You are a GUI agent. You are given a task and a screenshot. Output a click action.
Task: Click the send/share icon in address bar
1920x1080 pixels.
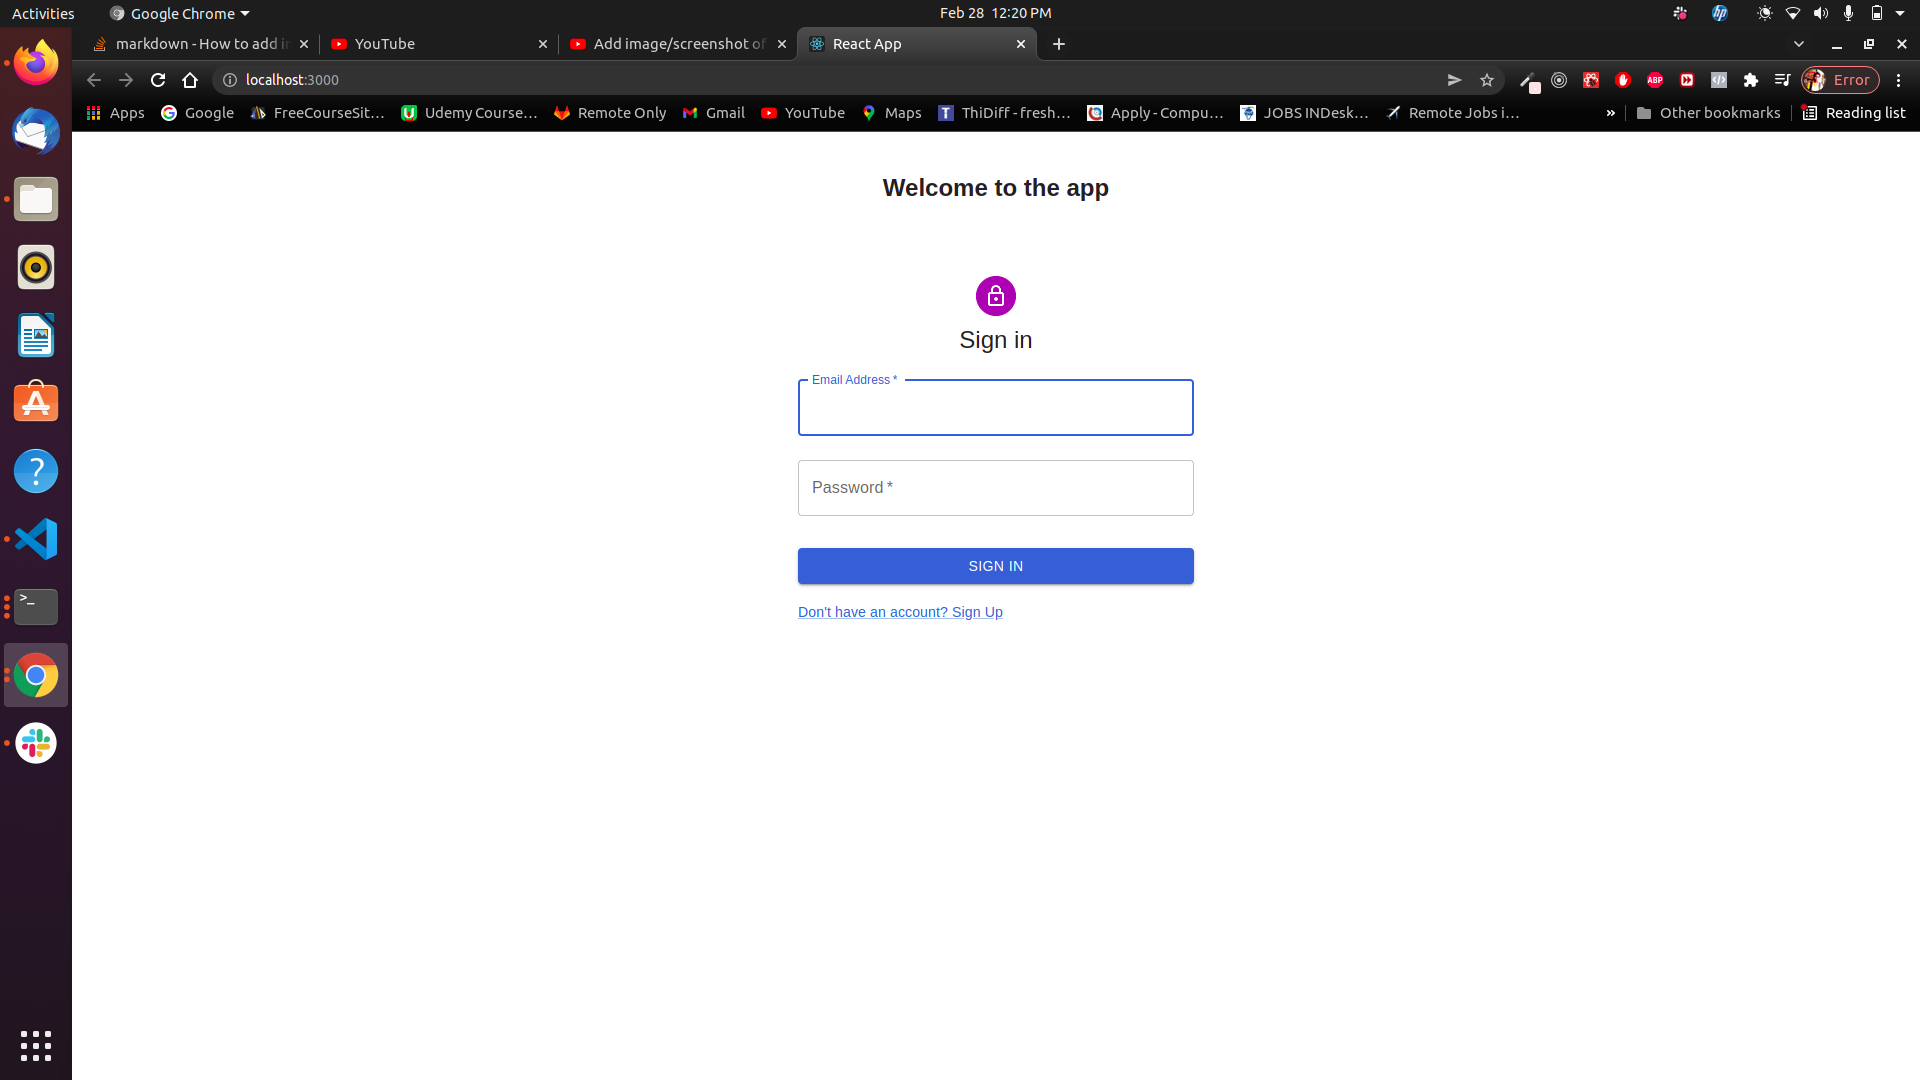(1454, 80)
